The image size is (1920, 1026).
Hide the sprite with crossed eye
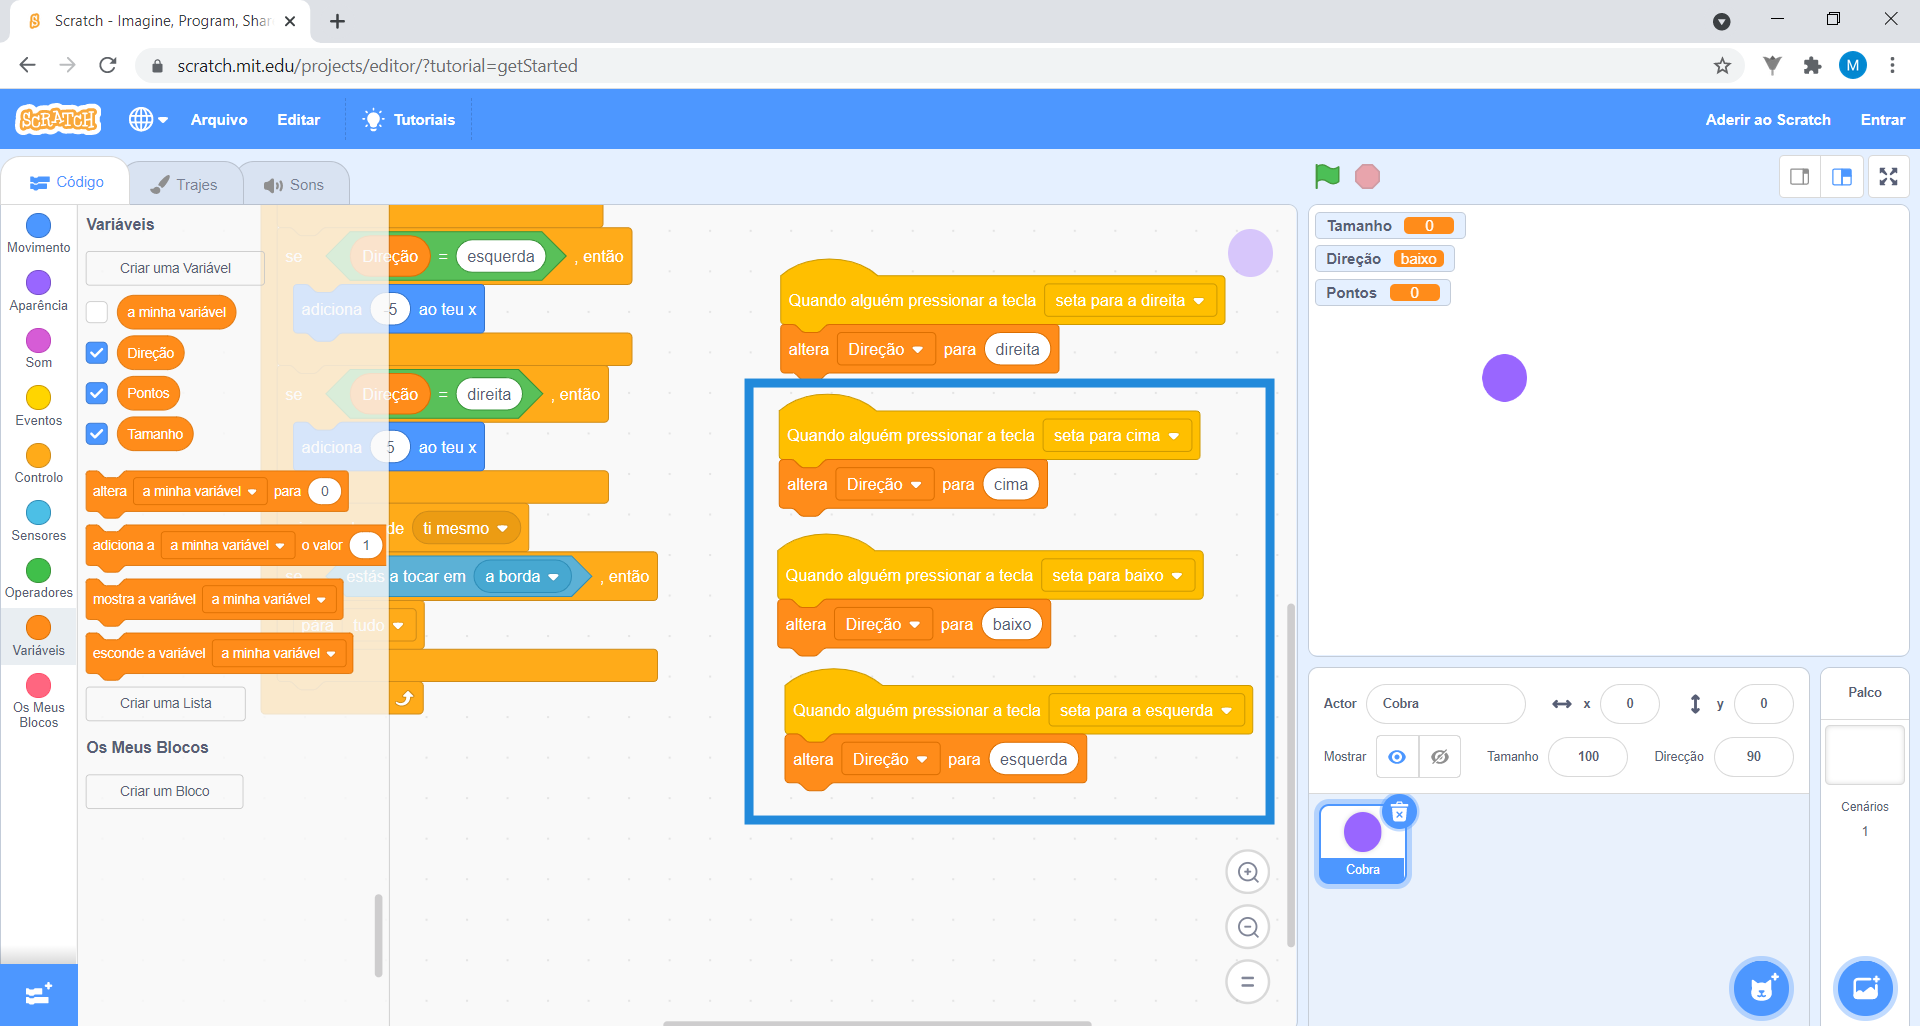(1440, 757)
